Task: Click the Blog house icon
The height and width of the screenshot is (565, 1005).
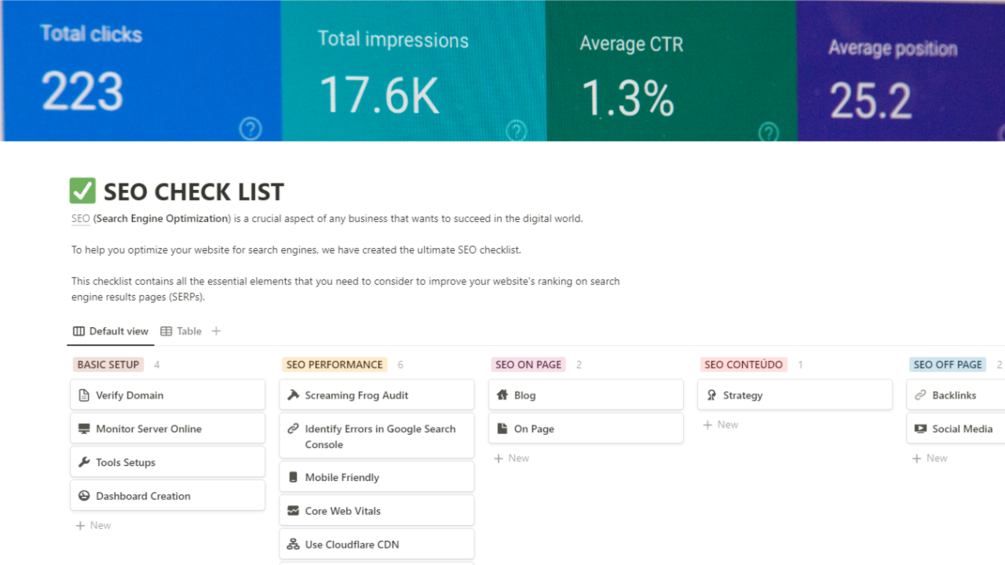Action: click(502, 395)
